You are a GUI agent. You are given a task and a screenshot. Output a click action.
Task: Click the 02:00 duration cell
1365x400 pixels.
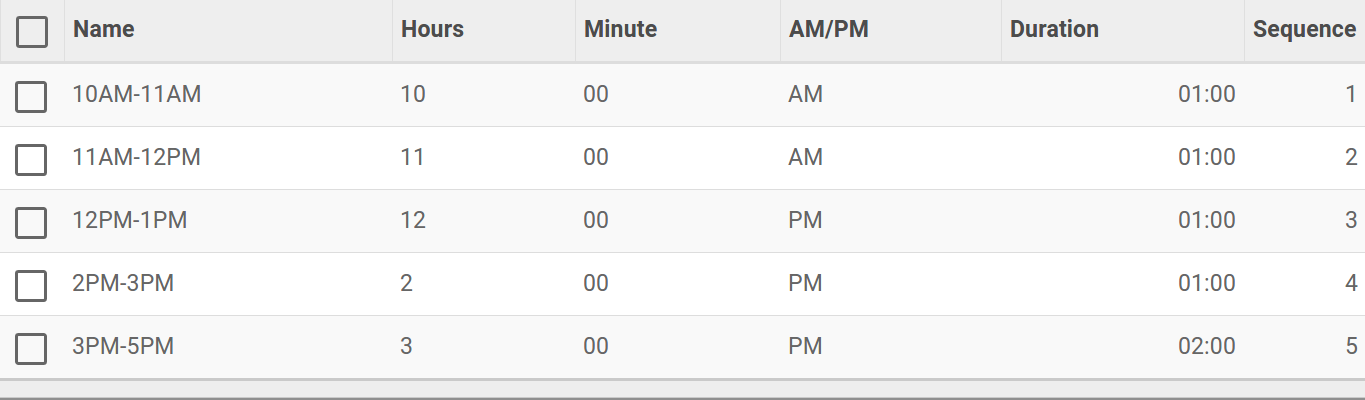tap(1207, 347)
